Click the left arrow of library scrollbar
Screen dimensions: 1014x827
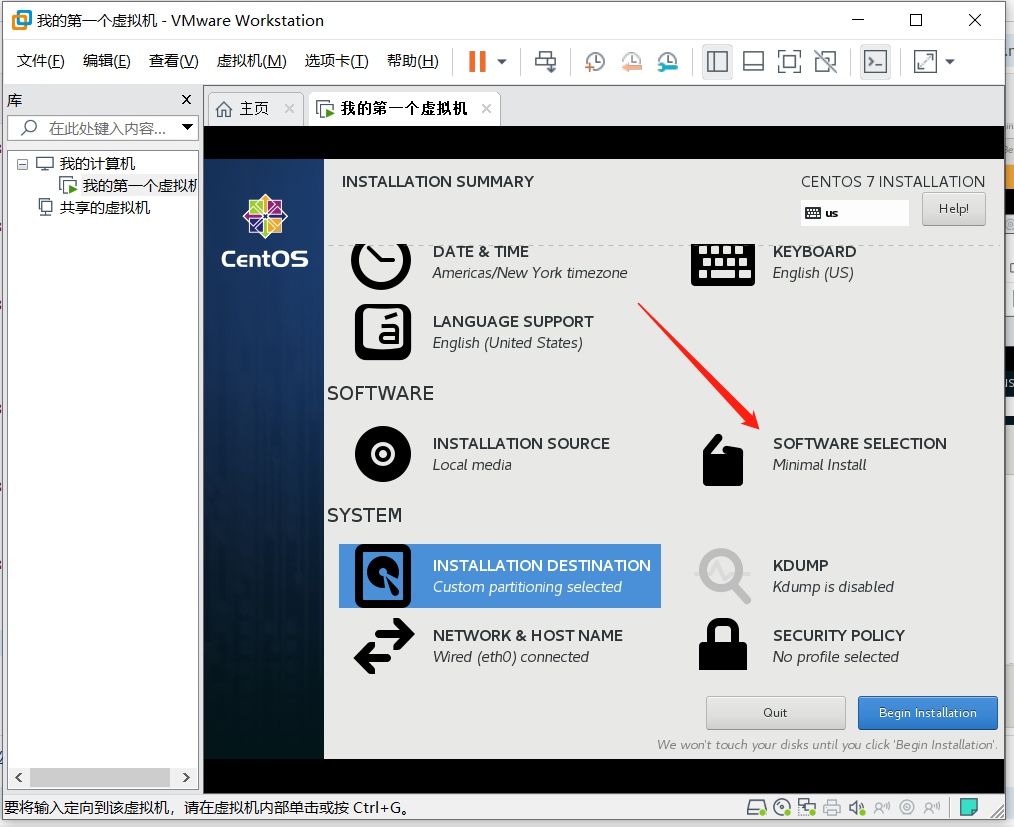19,777
